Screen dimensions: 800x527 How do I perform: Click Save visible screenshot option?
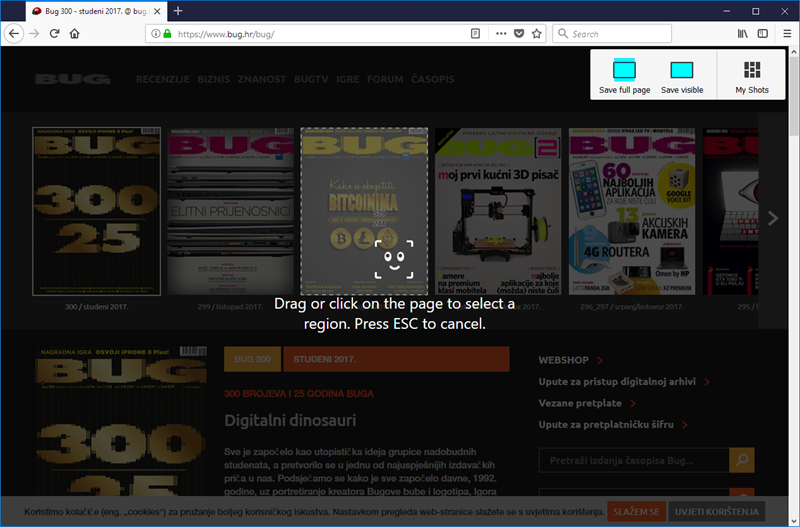click(682, 76)
